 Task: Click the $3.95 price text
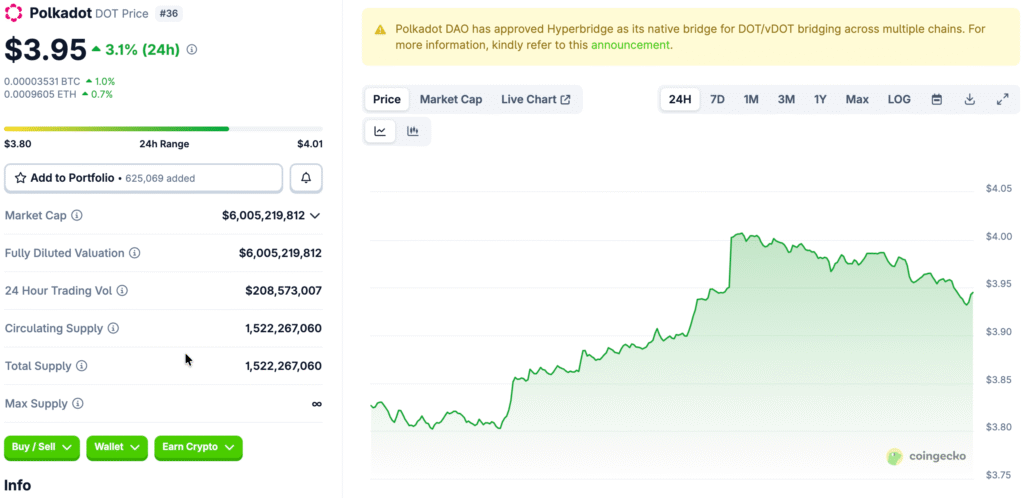pos(46,50)
